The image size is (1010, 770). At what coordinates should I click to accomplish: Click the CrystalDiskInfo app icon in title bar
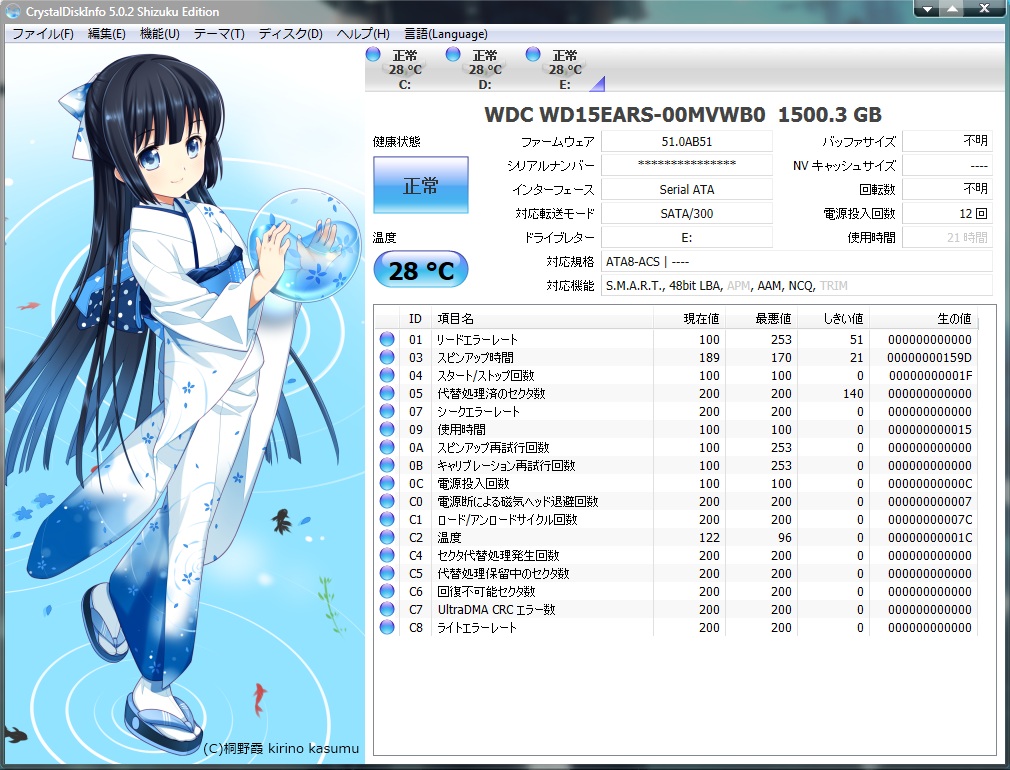coord(13,12)
